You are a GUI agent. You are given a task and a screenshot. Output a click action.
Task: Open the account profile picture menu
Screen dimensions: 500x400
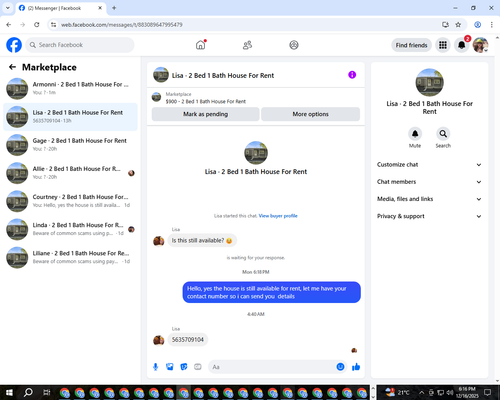(x=480, y=45)
